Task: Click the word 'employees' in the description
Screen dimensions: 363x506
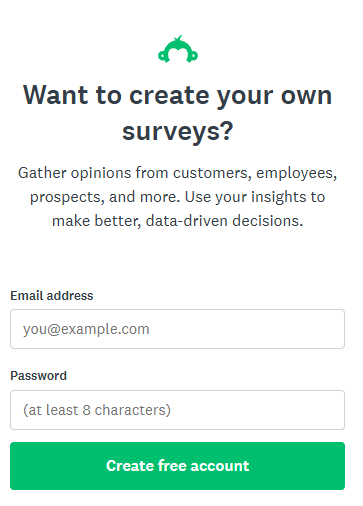Action: [x=296, y=173]
